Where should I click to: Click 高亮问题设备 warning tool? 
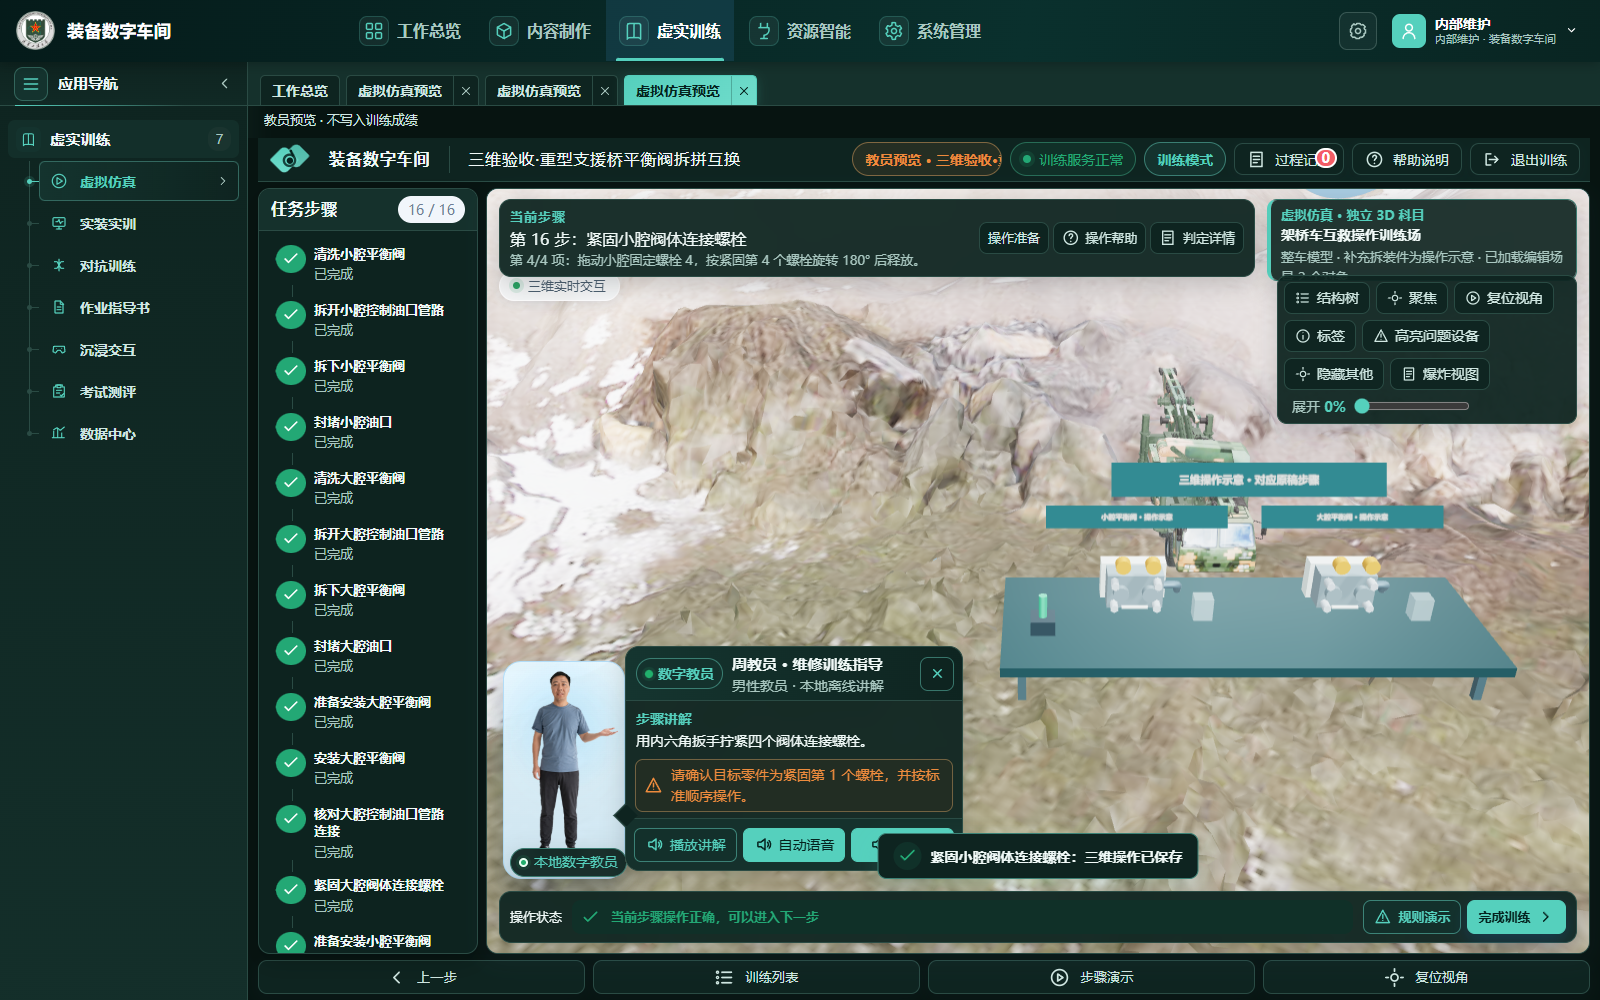coord(1426,336)
